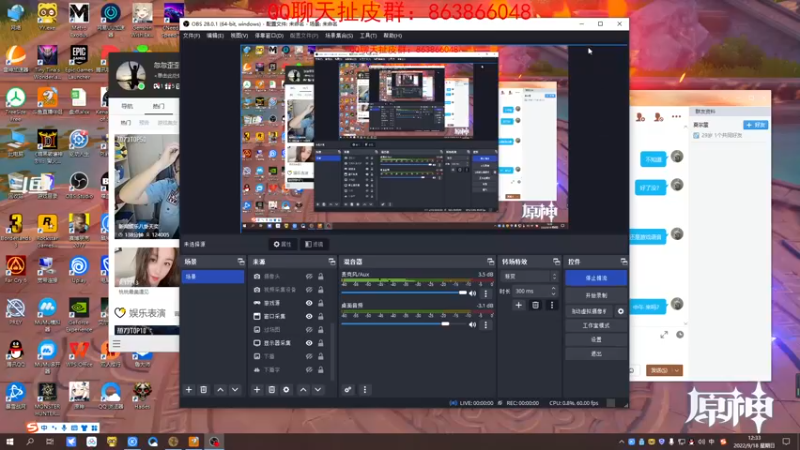Adjust the 300 ms duration stepper arrows

(554, 291)
